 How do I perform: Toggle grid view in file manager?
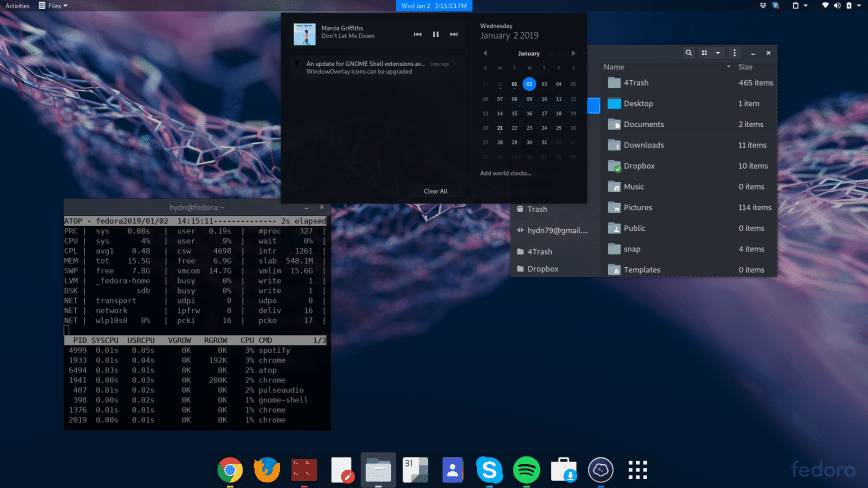pos(704,52)
